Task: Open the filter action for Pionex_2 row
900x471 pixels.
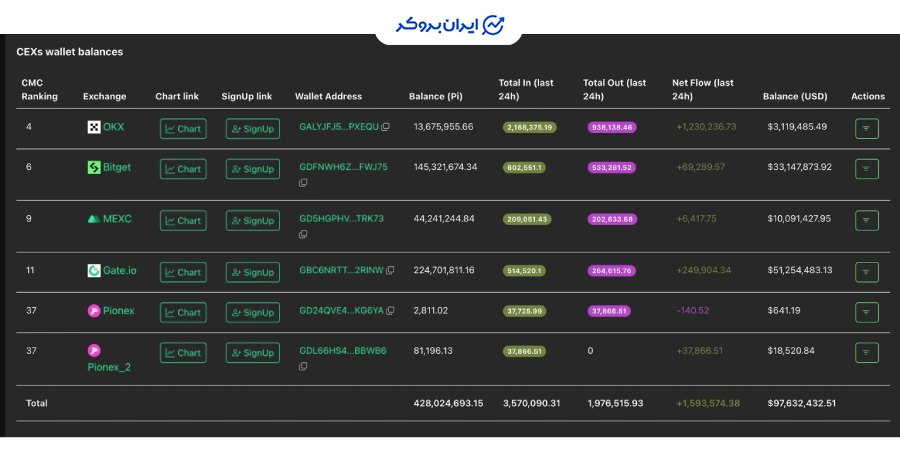Action: coord(867,352)
